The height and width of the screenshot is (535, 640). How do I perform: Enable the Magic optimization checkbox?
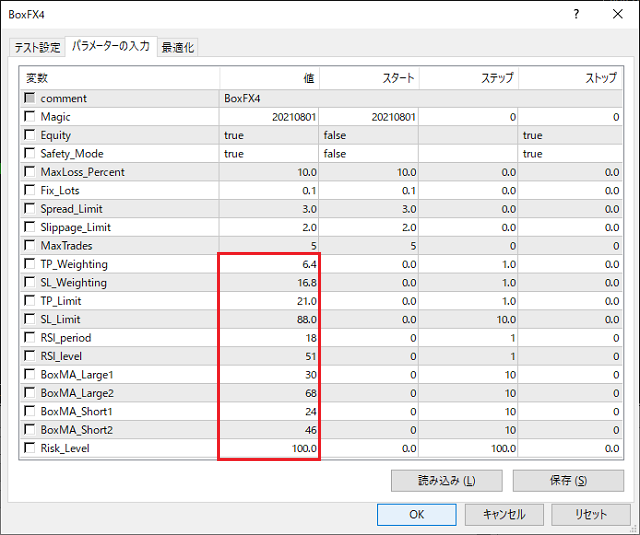pos(29,116)
